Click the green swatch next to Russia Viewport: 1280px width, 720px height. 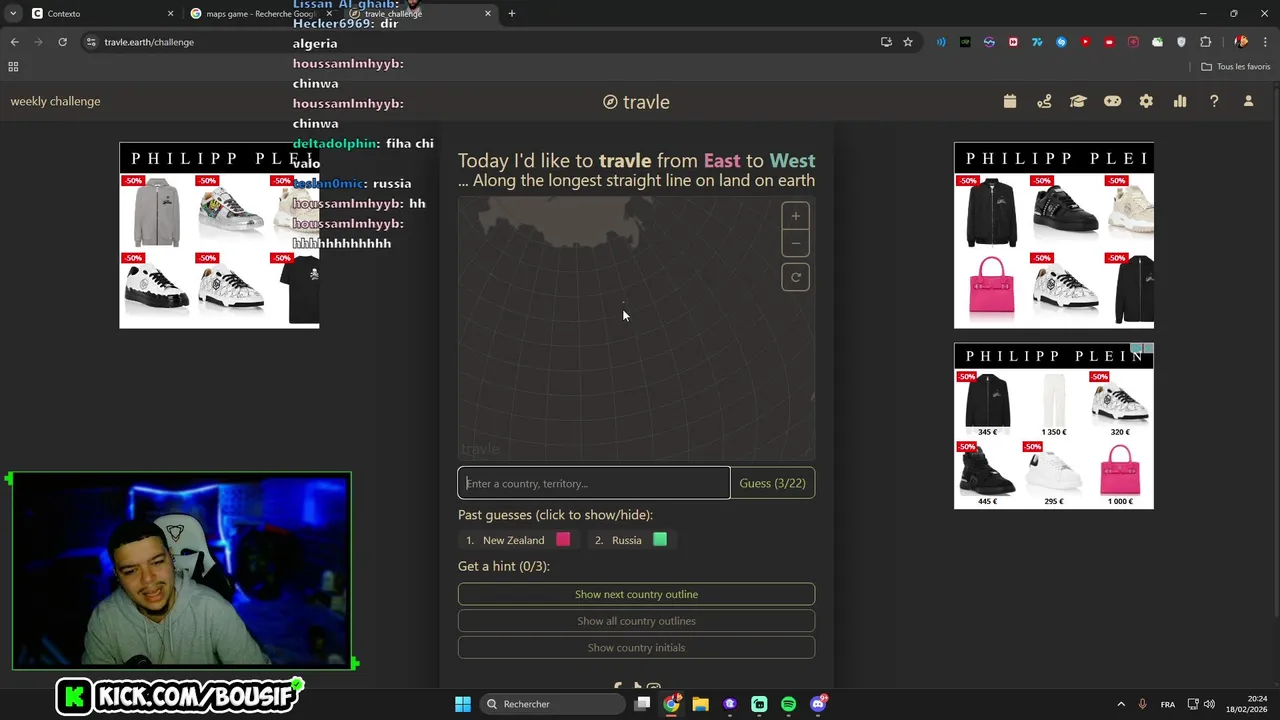point(660,539)
